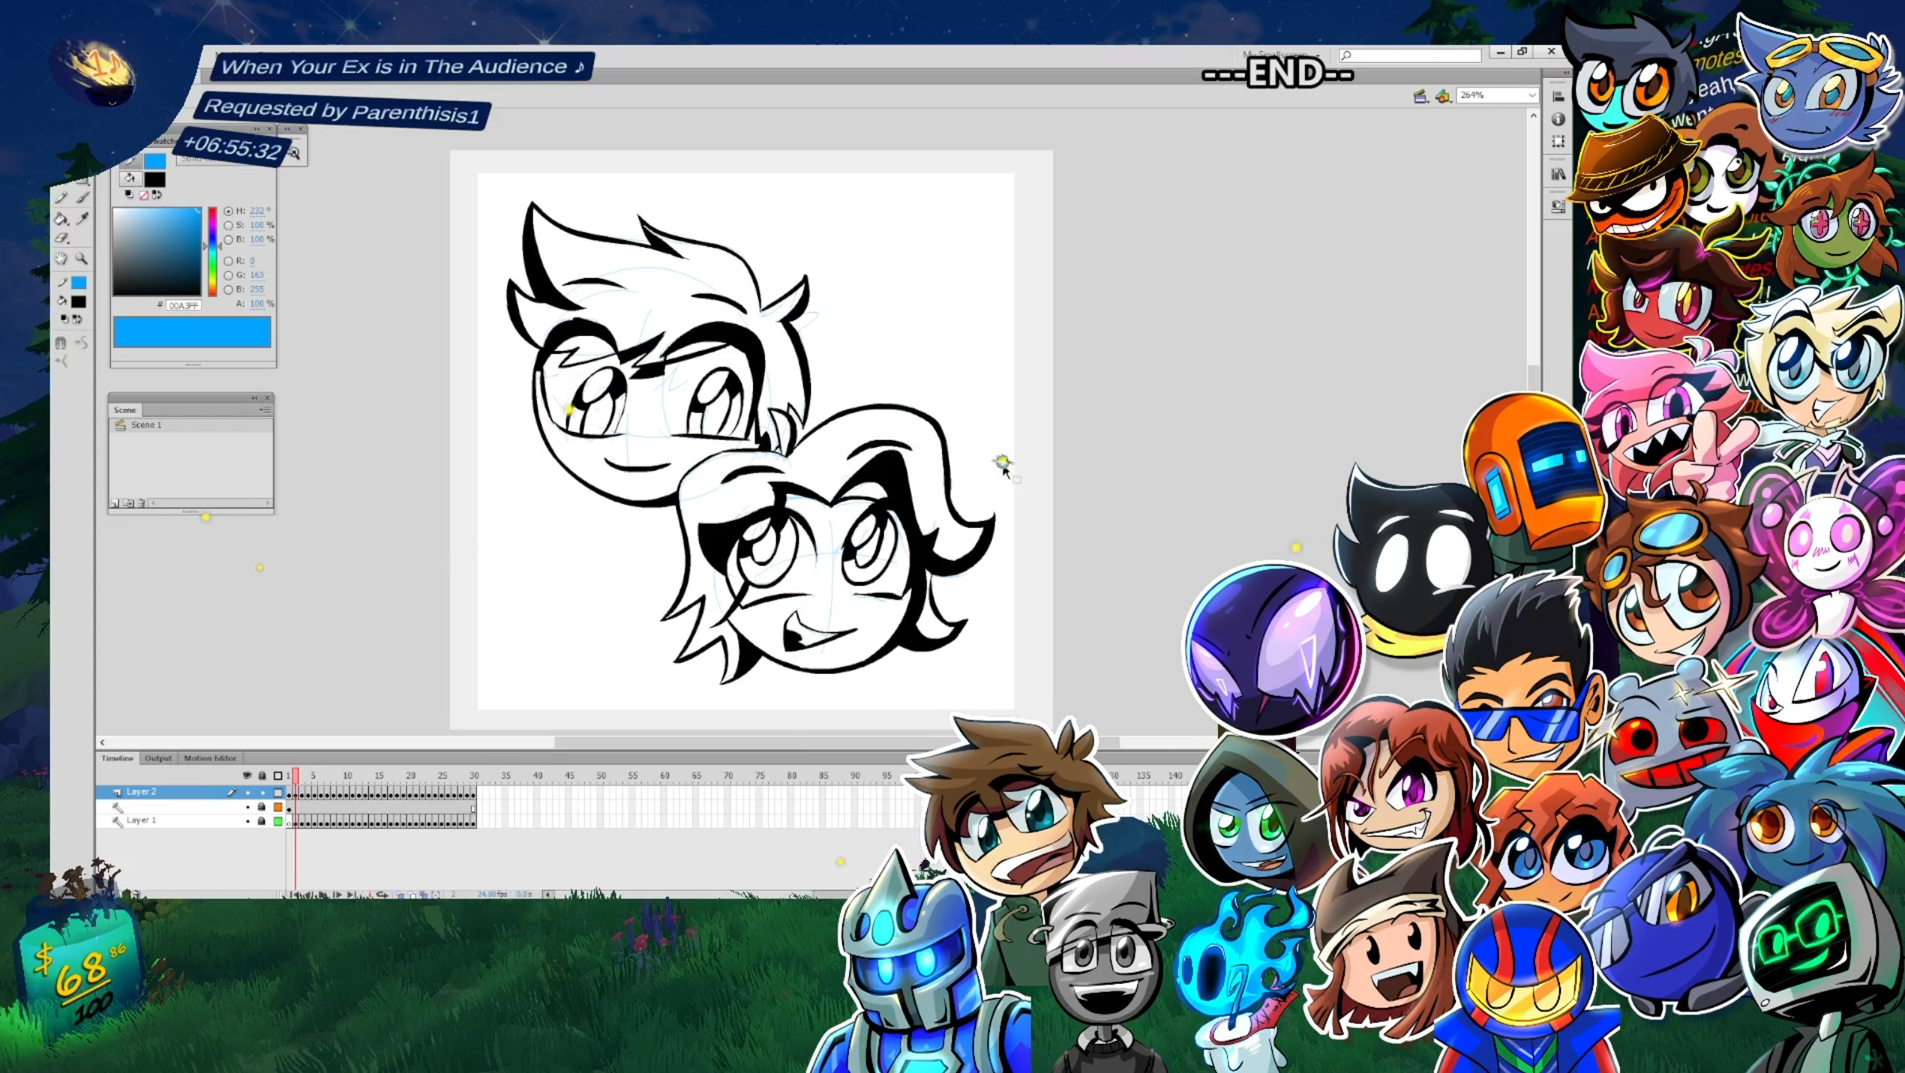
Task: Open the Library panel icon
Action: 1558,174
